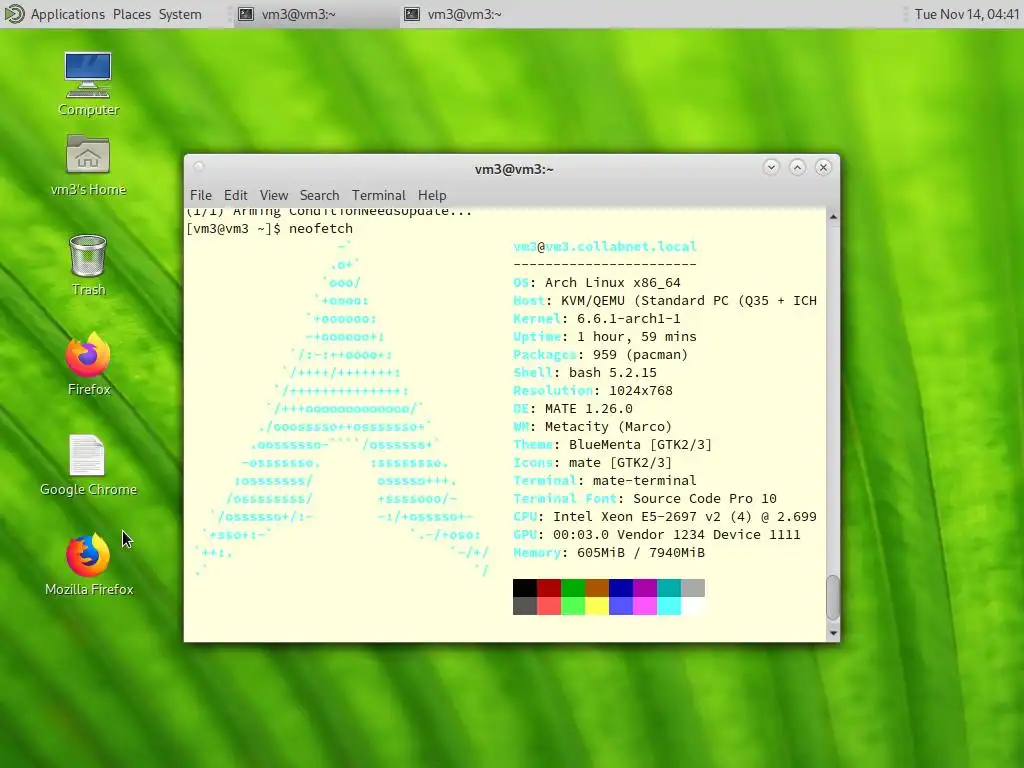Click the dark red color block in neofetch output
Viewport: 1024px width, 768px height.
549,588
